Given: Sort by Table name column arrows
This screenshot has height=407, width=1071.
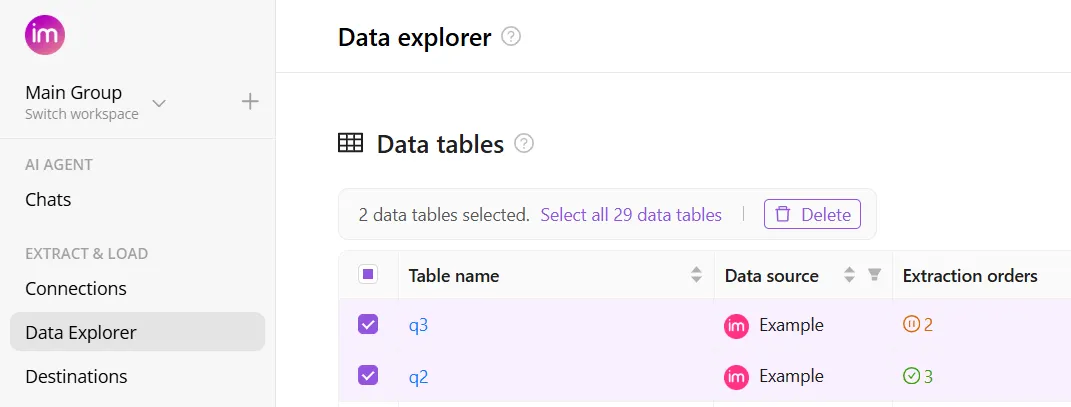Looking at the screenshot, I should [x=696, y=275].
